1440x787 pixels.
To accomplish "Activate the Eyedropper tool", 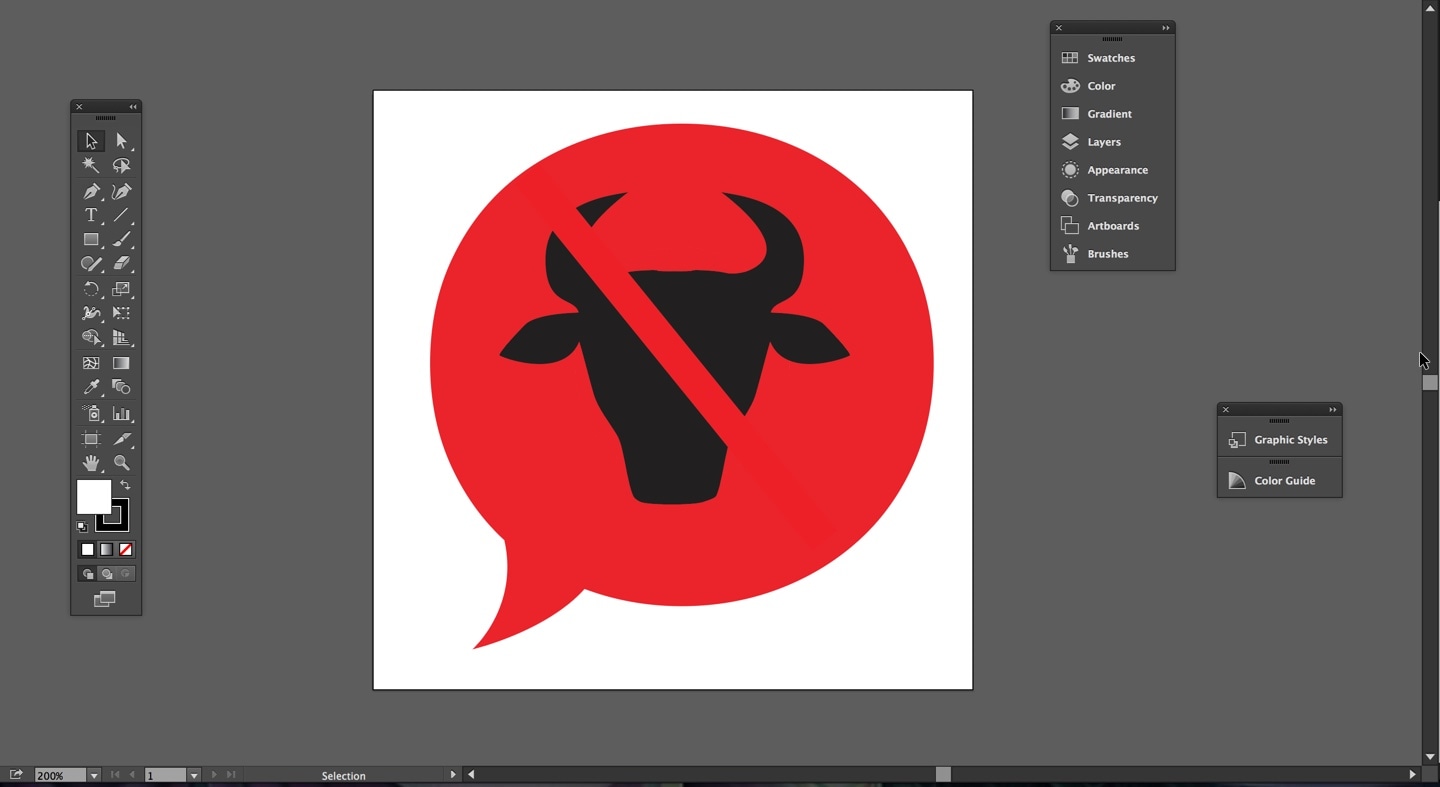I will (91, 388).
